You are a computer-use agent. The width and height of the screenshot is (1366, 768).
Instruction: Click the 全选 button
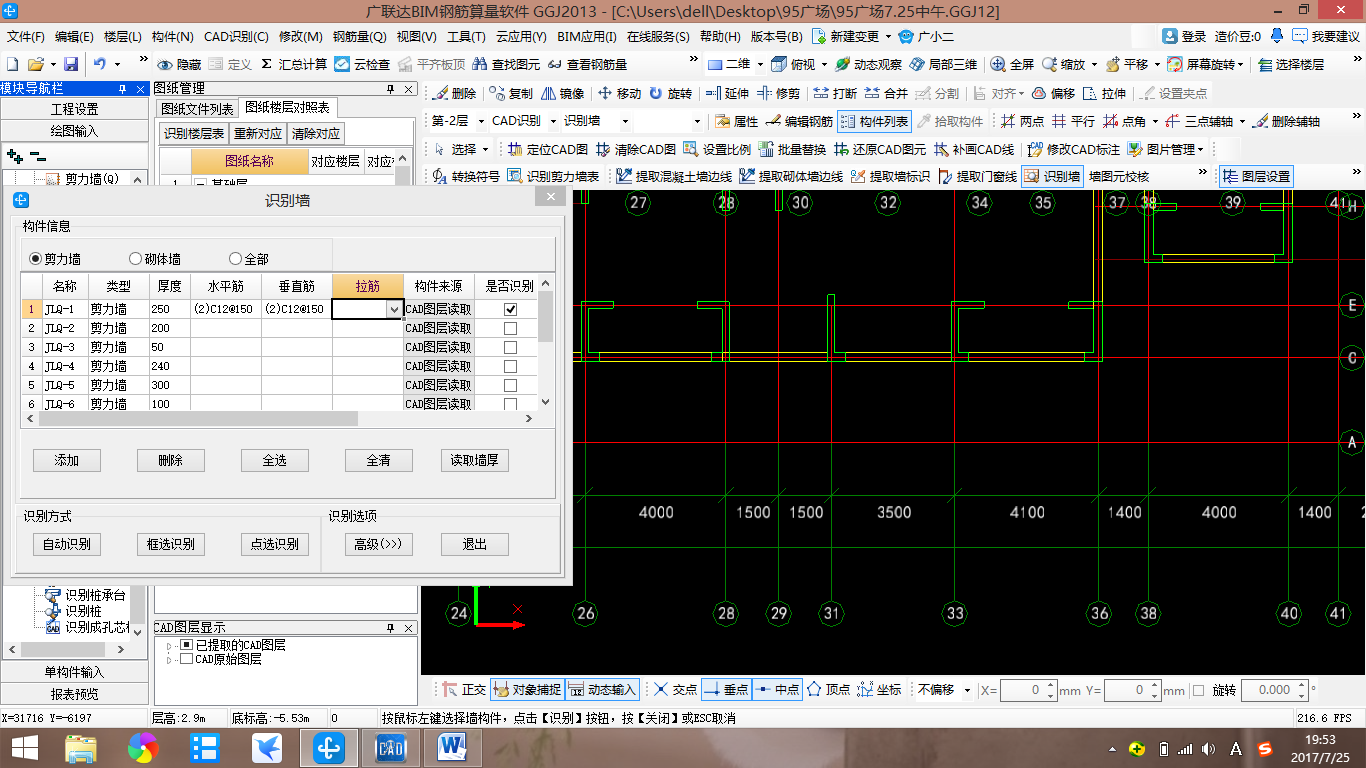[275, 460]
